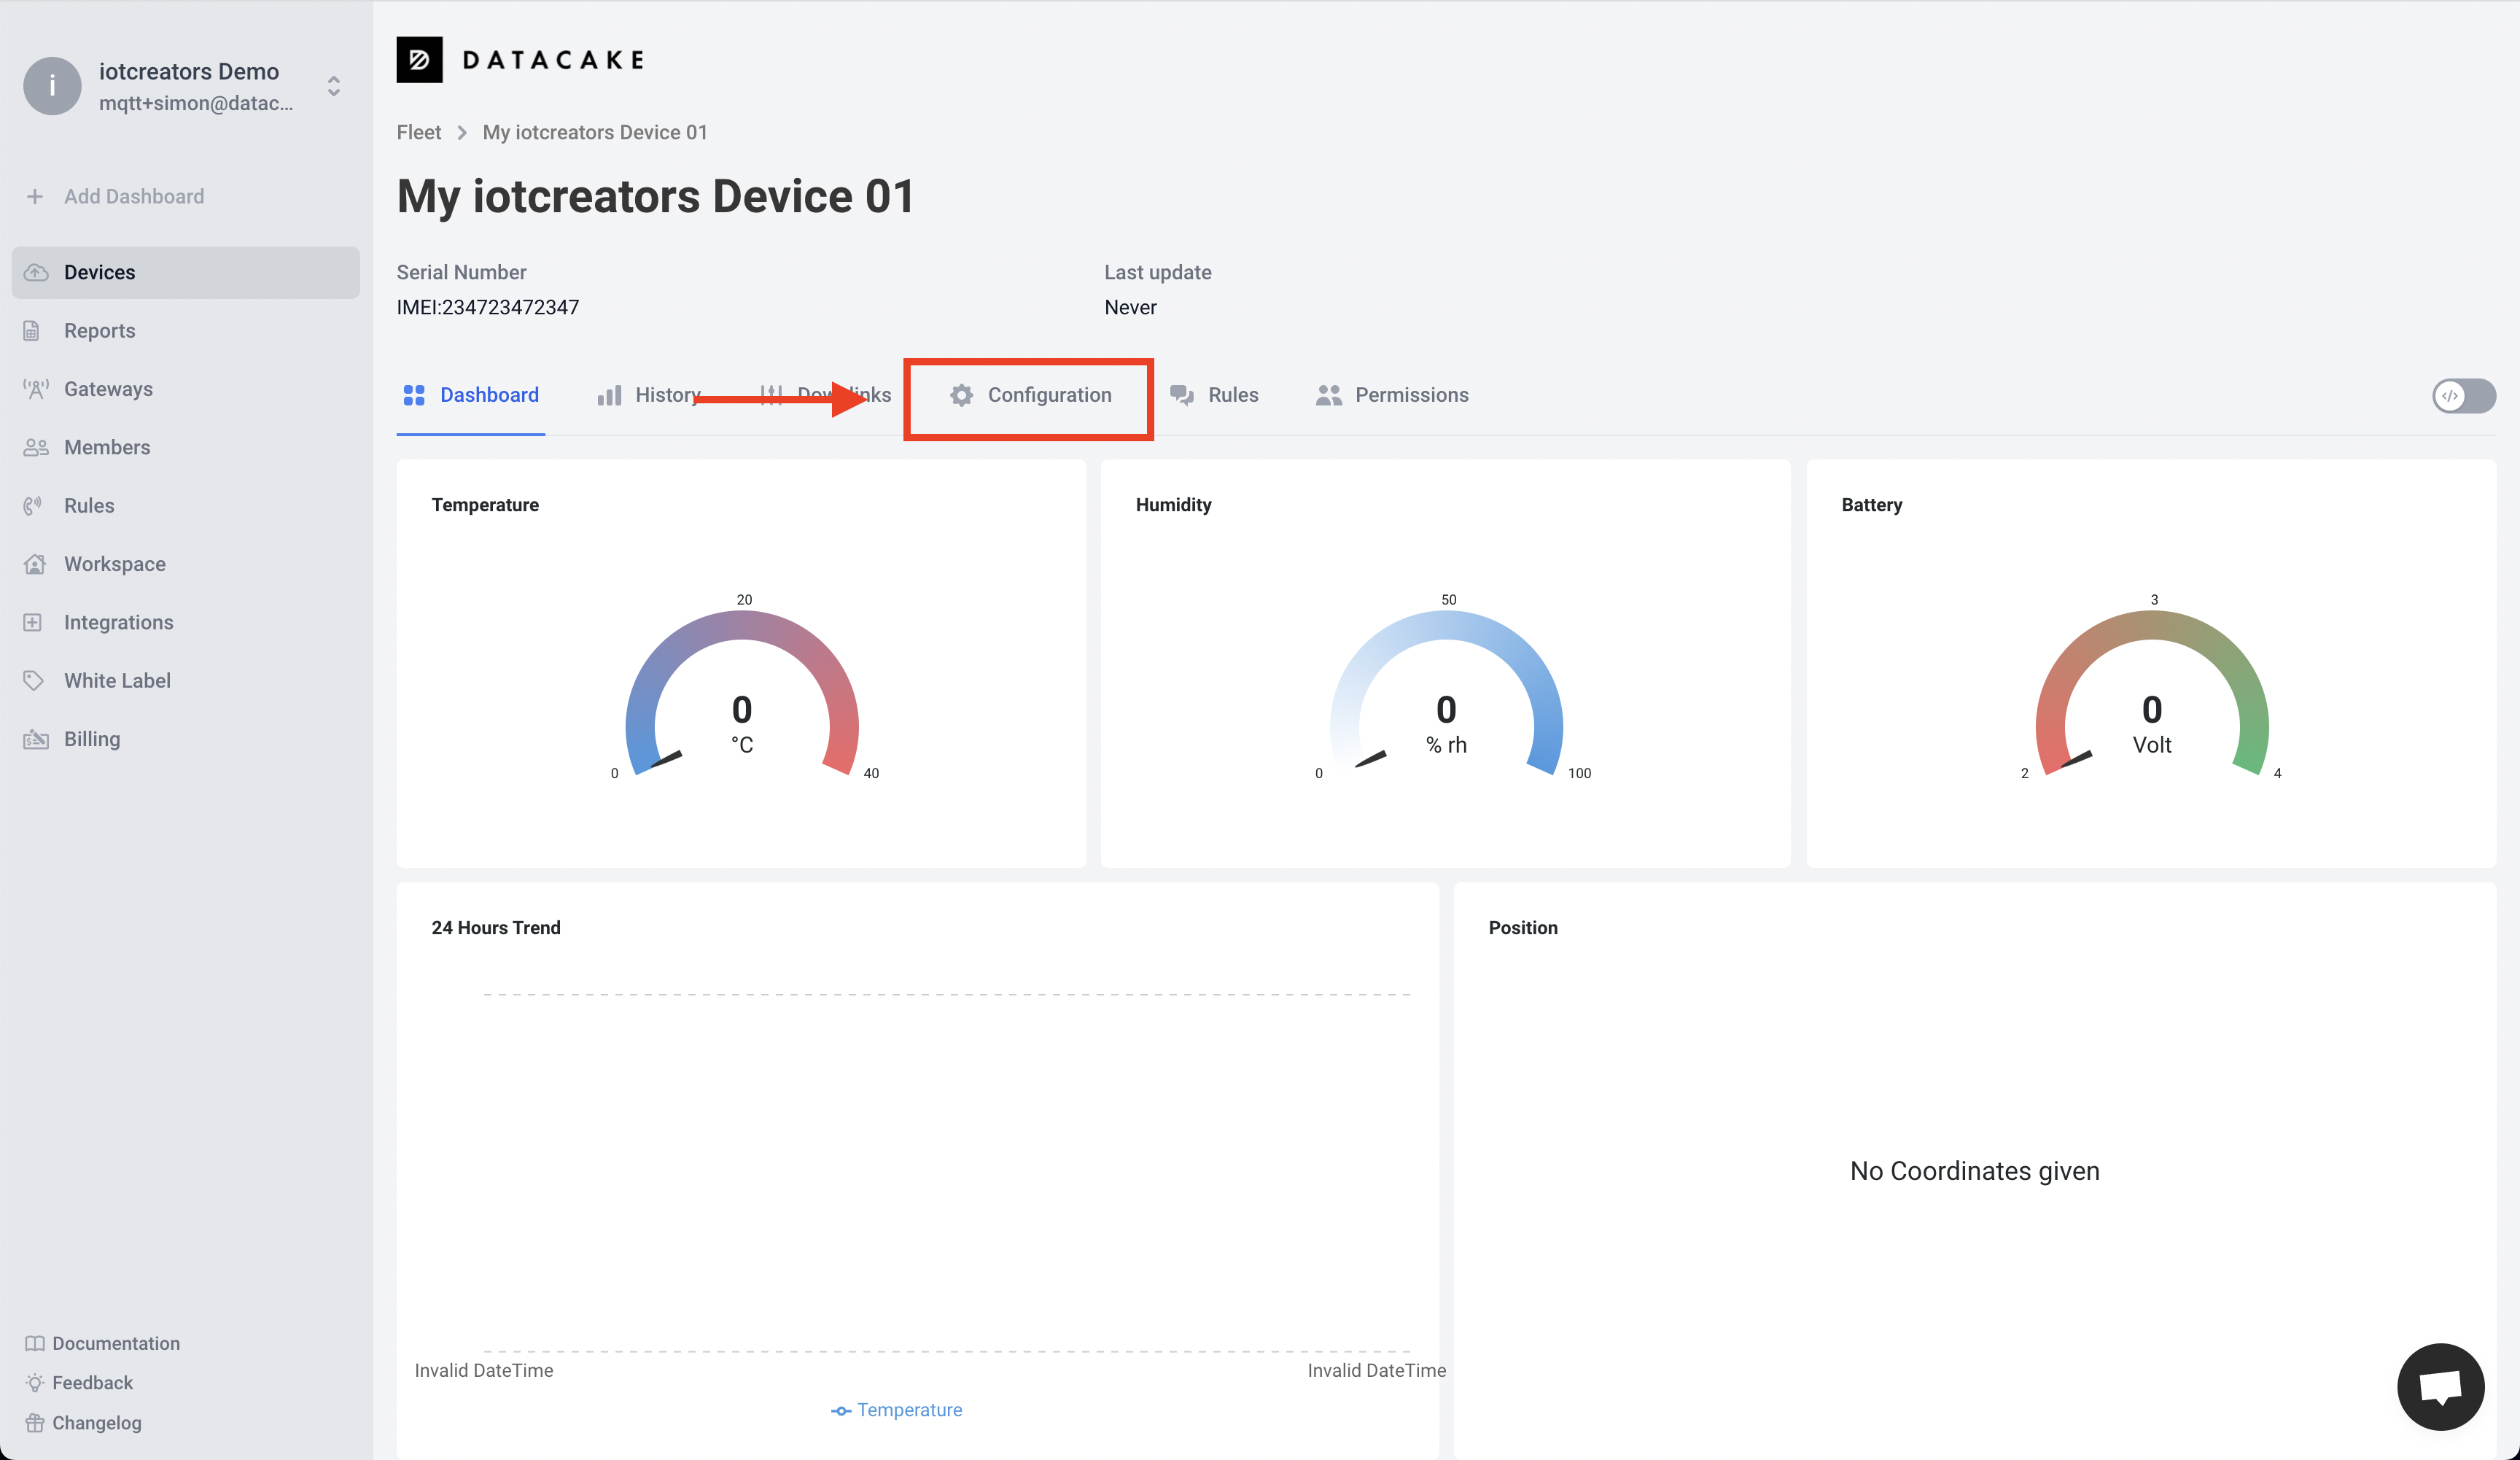This screenshot has height=1460, width=2520.
Task: Click the Documentation book icon
Action: coord(35,1343)
